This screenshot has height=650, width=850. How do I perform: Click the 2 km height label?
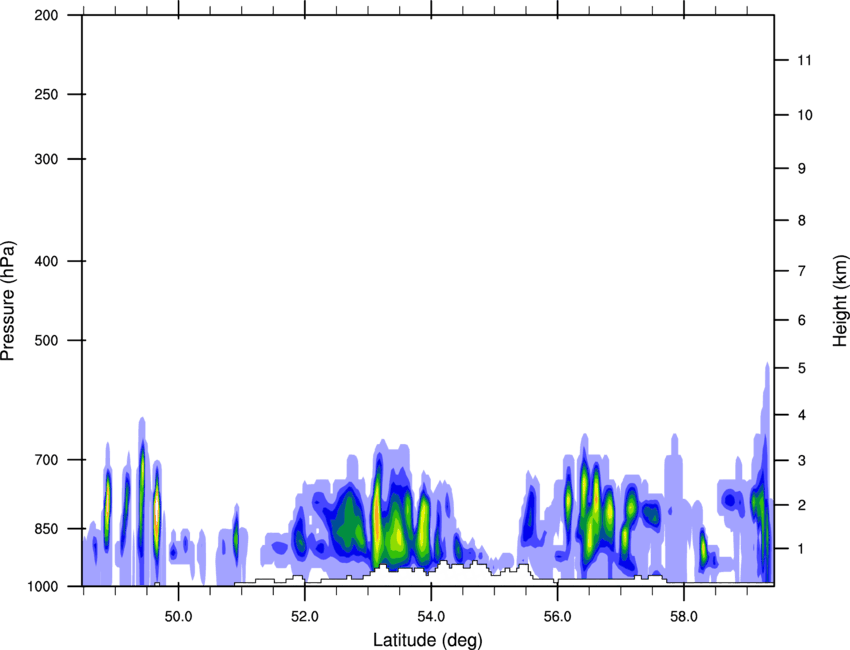(802, 505)
